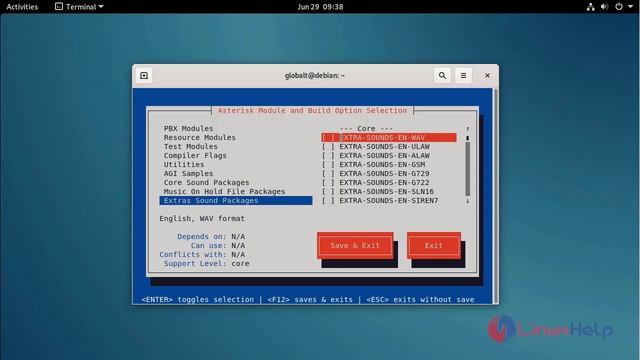The image size is (640, 360).
Task: Click the list scroll down arrow
Action: 467,200
